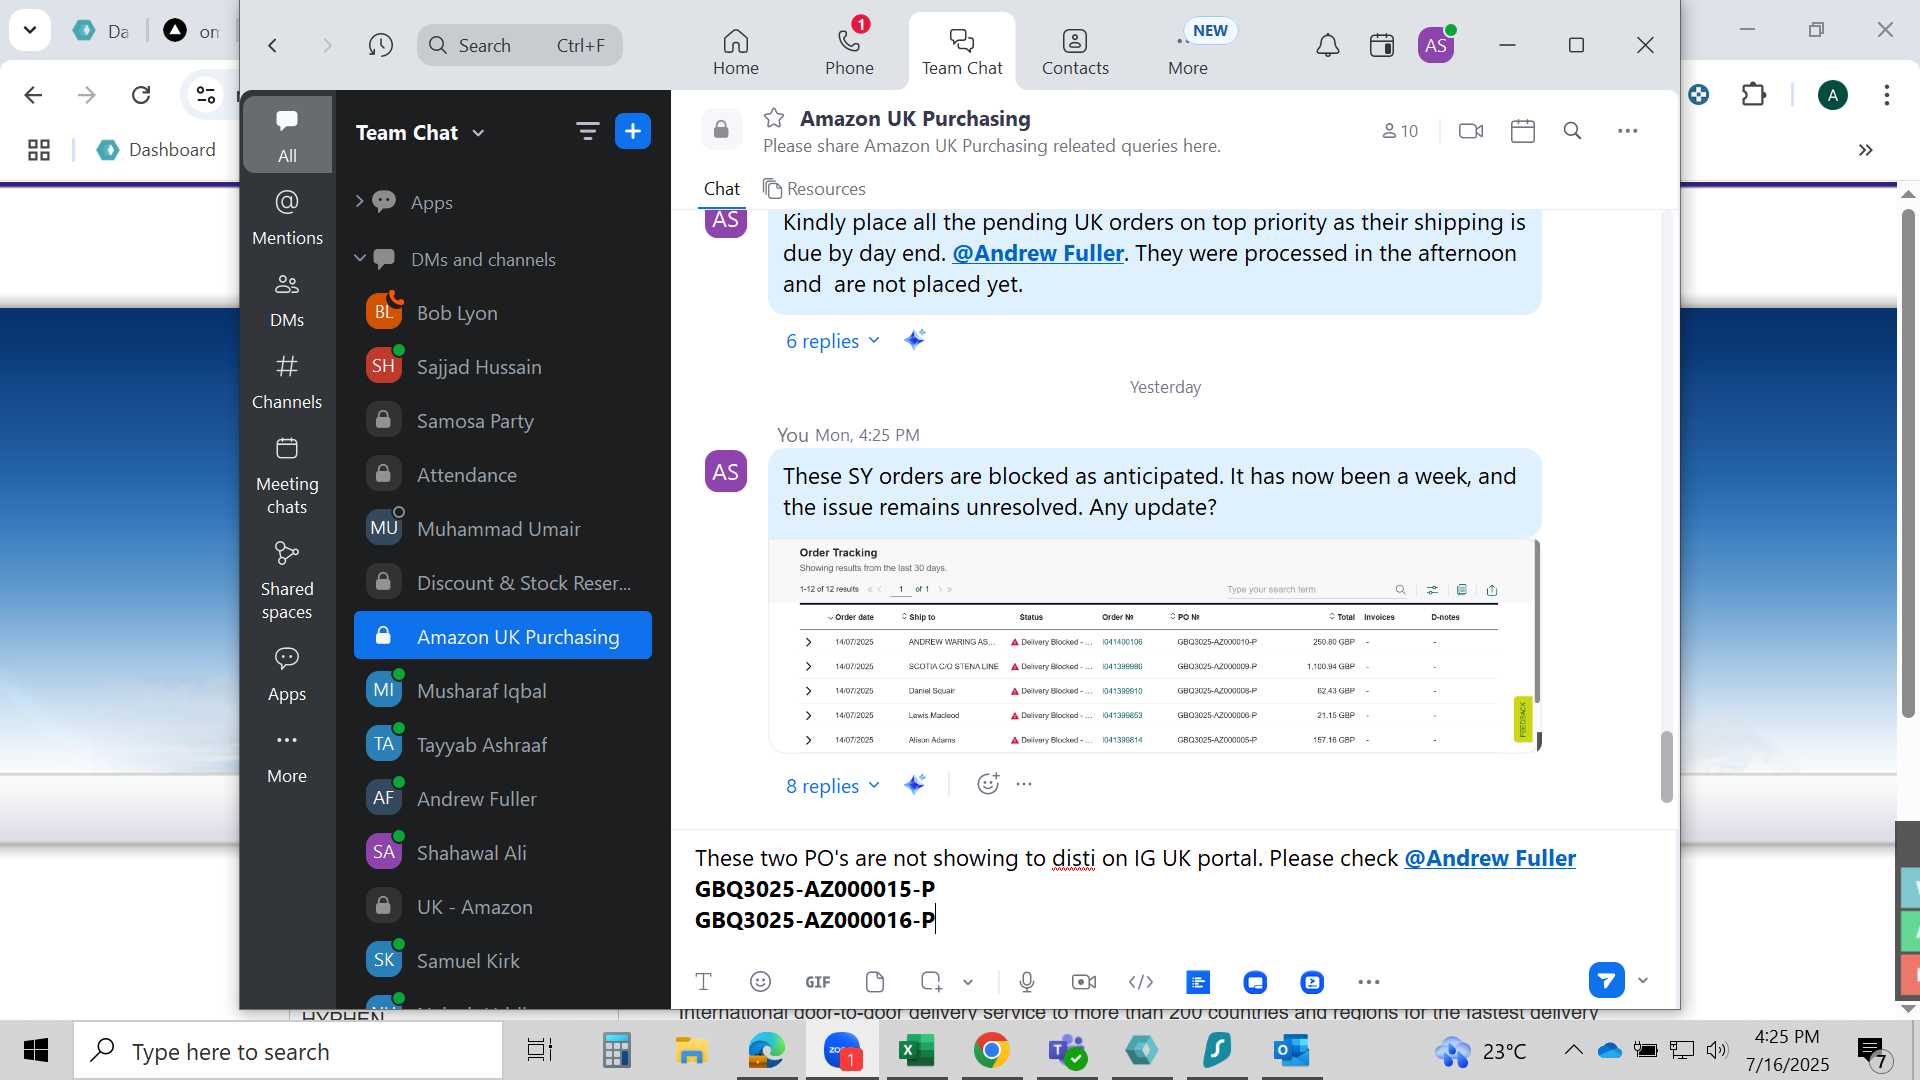
Task: Switch to the Contacts tab
Action: [1075, 51]
